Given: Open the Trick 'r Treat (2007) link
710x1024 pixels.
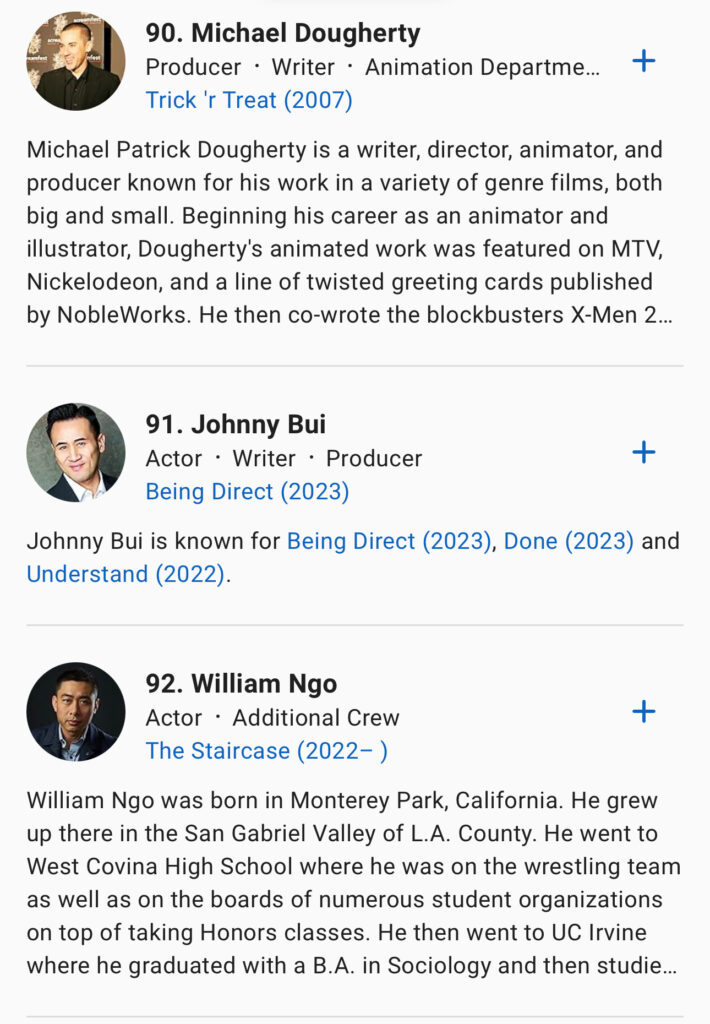Looking at the screenshot, I should click(249, 100).
